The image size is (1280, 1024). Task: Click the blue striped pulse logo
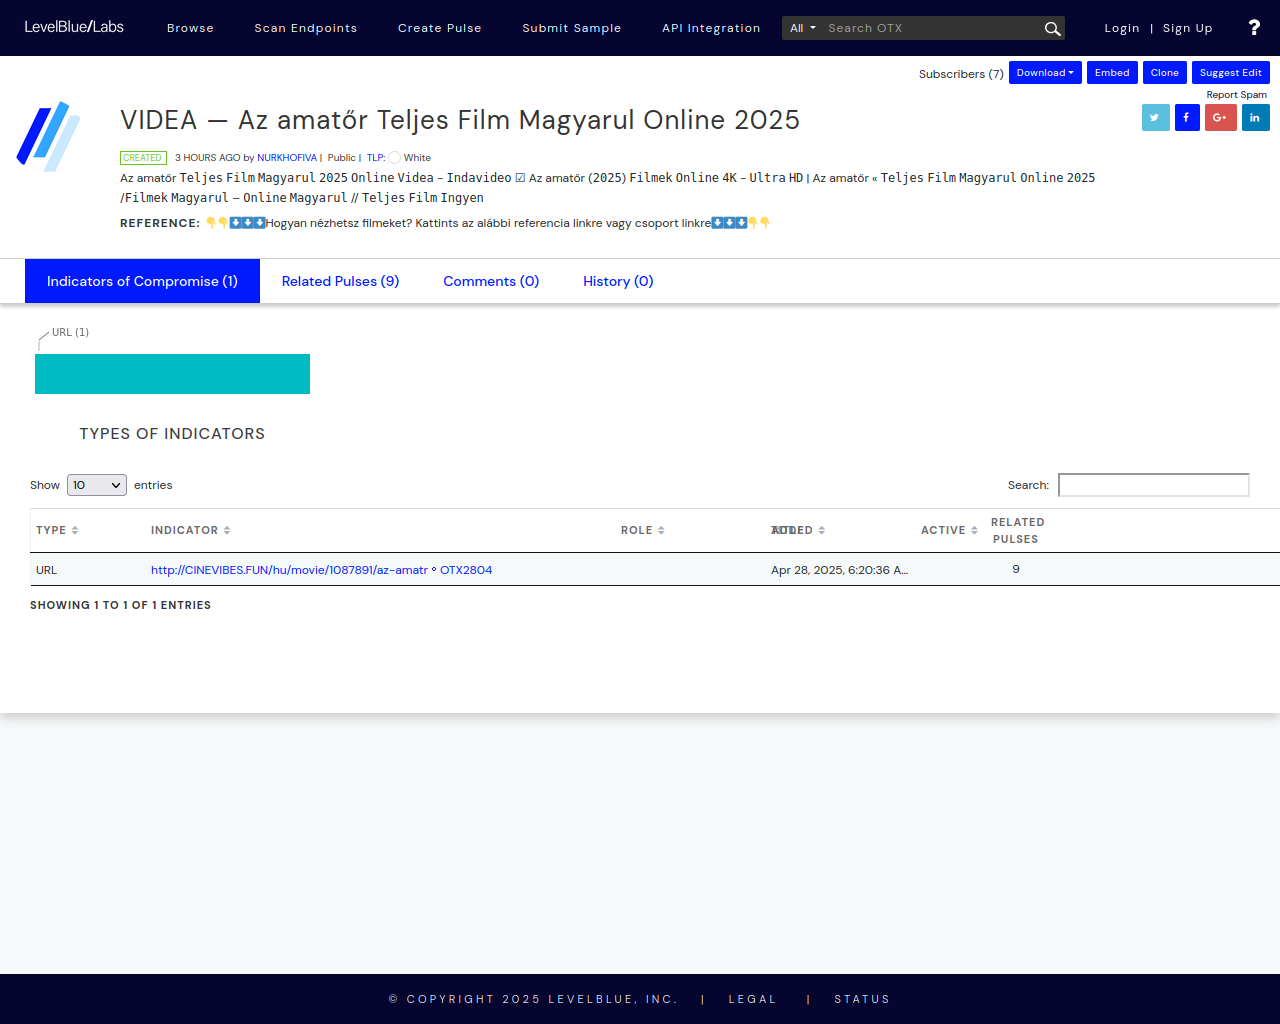click(48, 136)
